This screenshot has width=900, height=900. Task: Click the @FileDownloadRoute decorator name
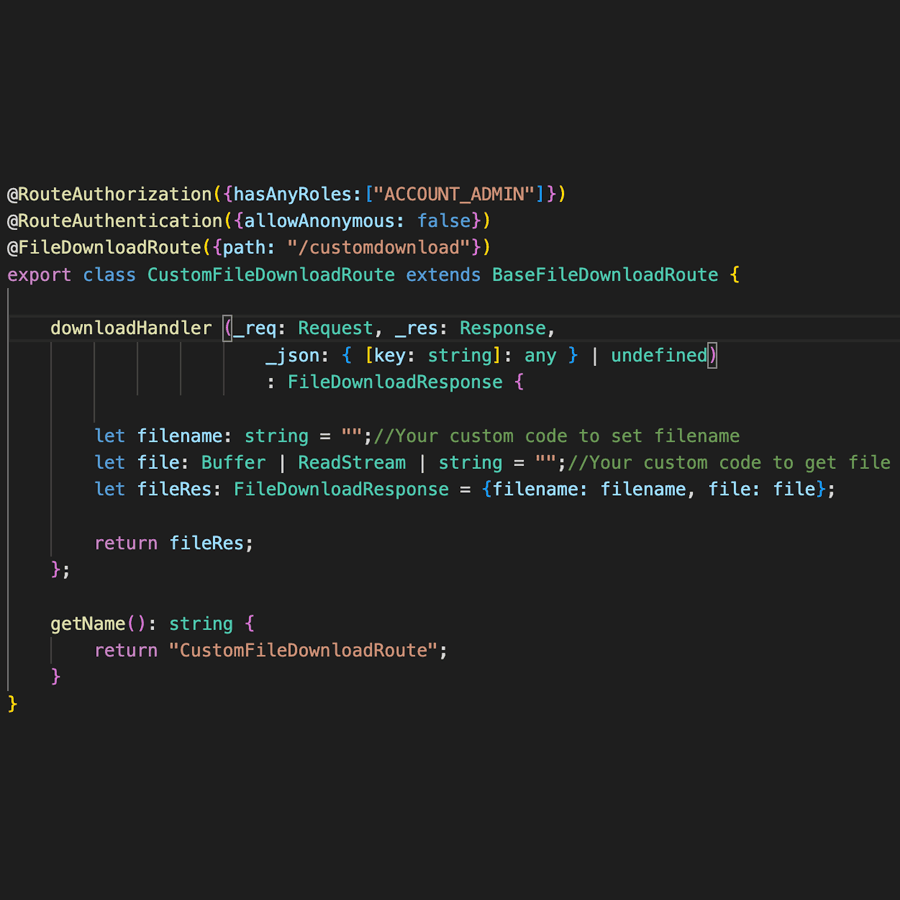(104, 247)
